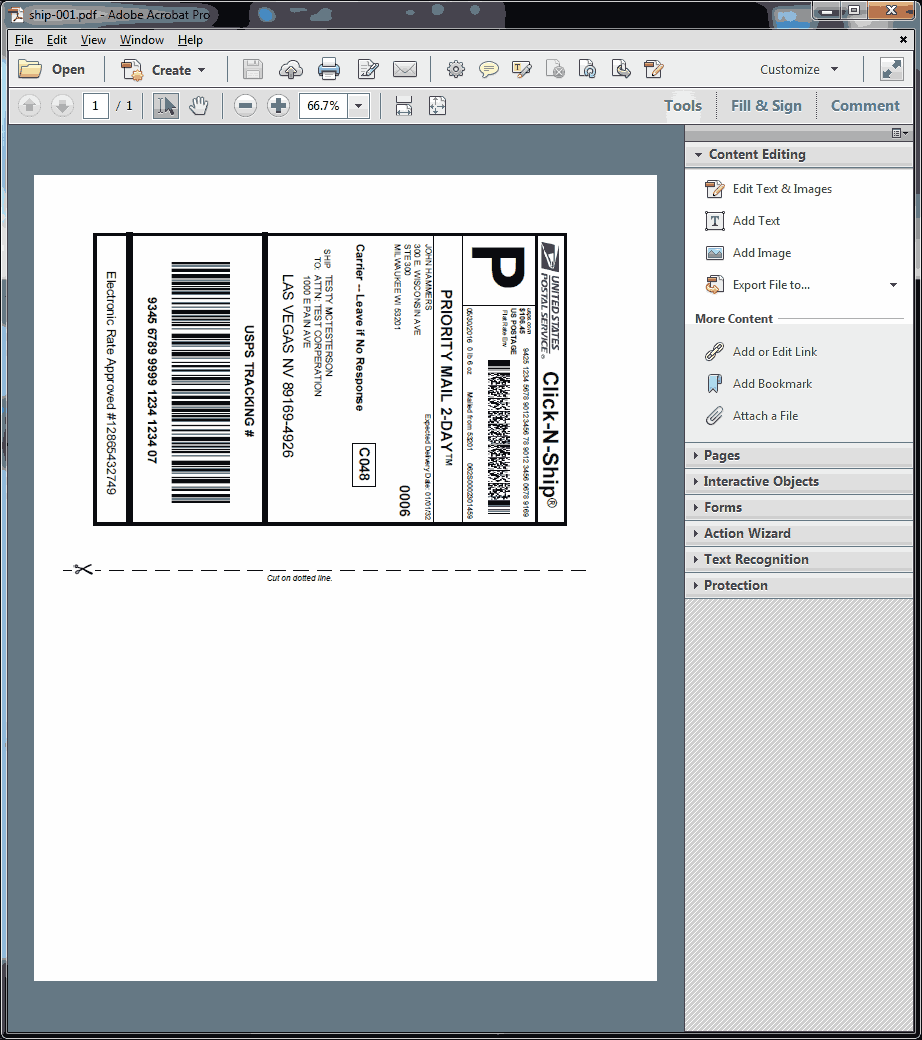Open the Create PDF dropdown
The width and height of the screenshot is (922, 1040).
tap(163, 70)
